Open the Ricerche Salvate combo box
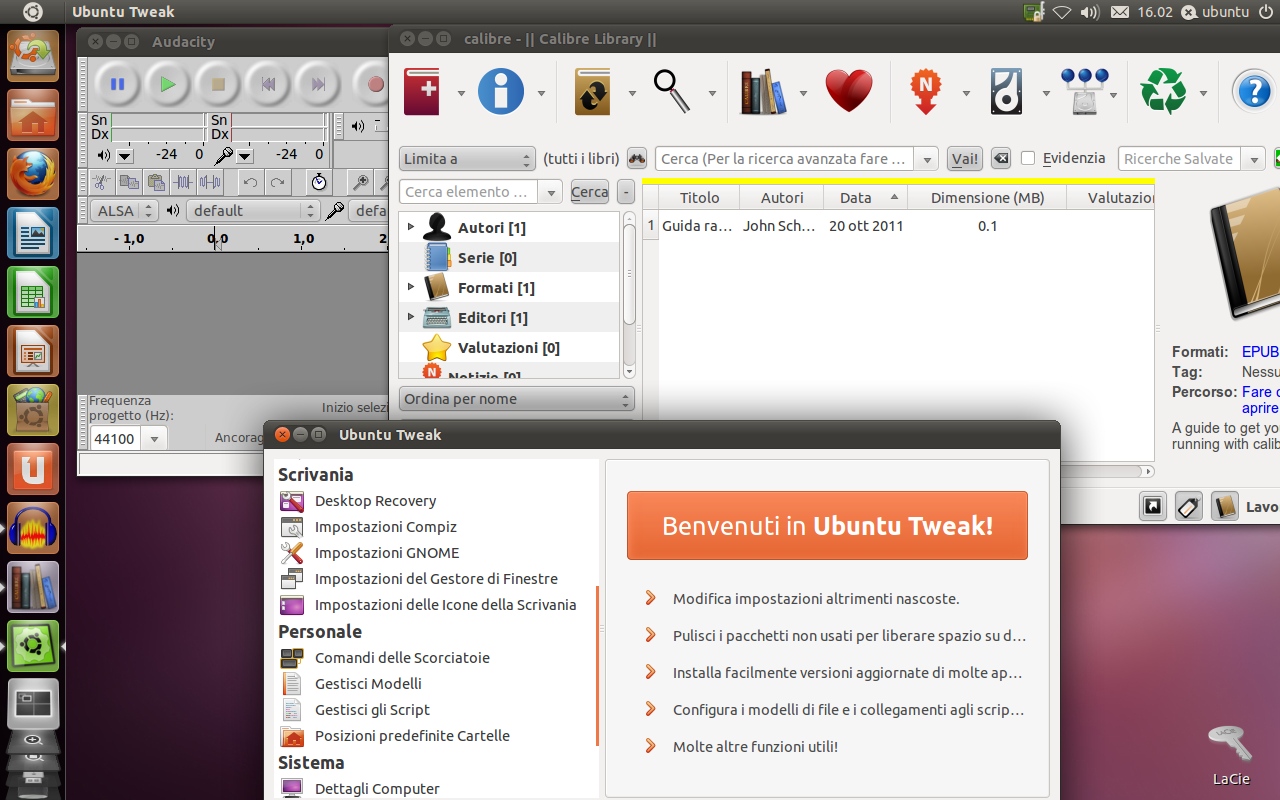 (x=1192, y=159)
